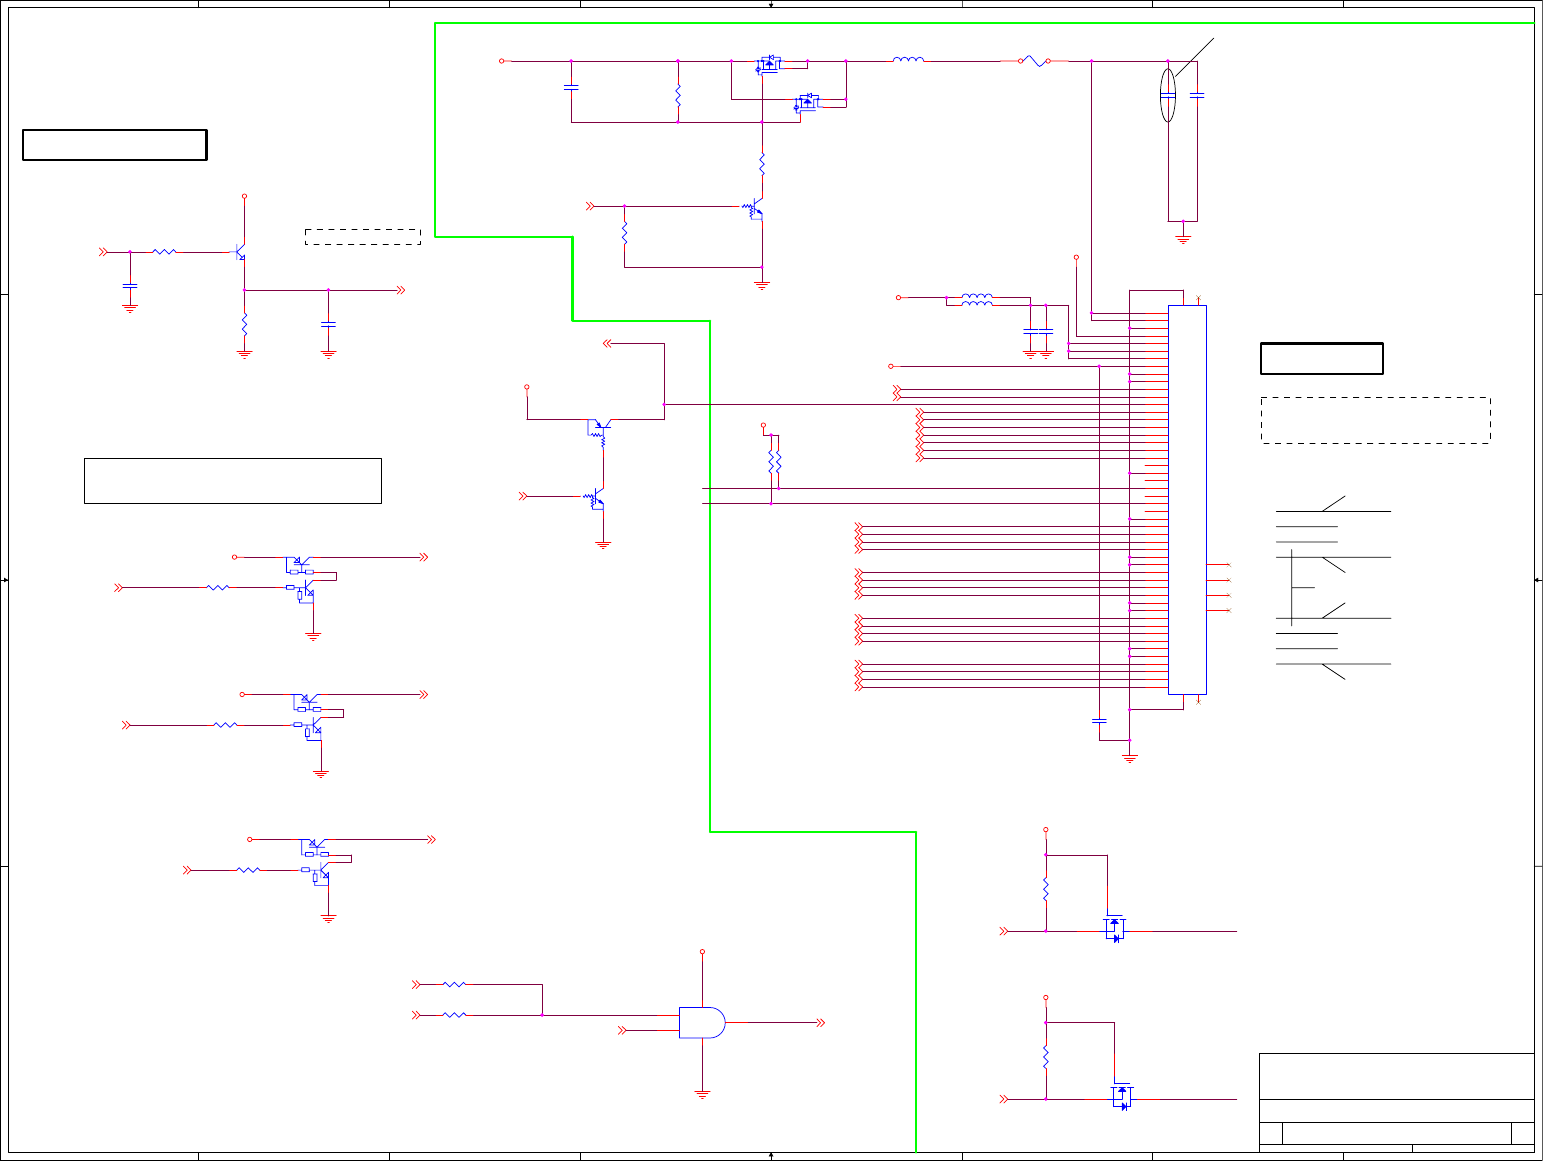Click the tall blue connector rectangle
The image size is (1543, 1161).
[1187, 500]
